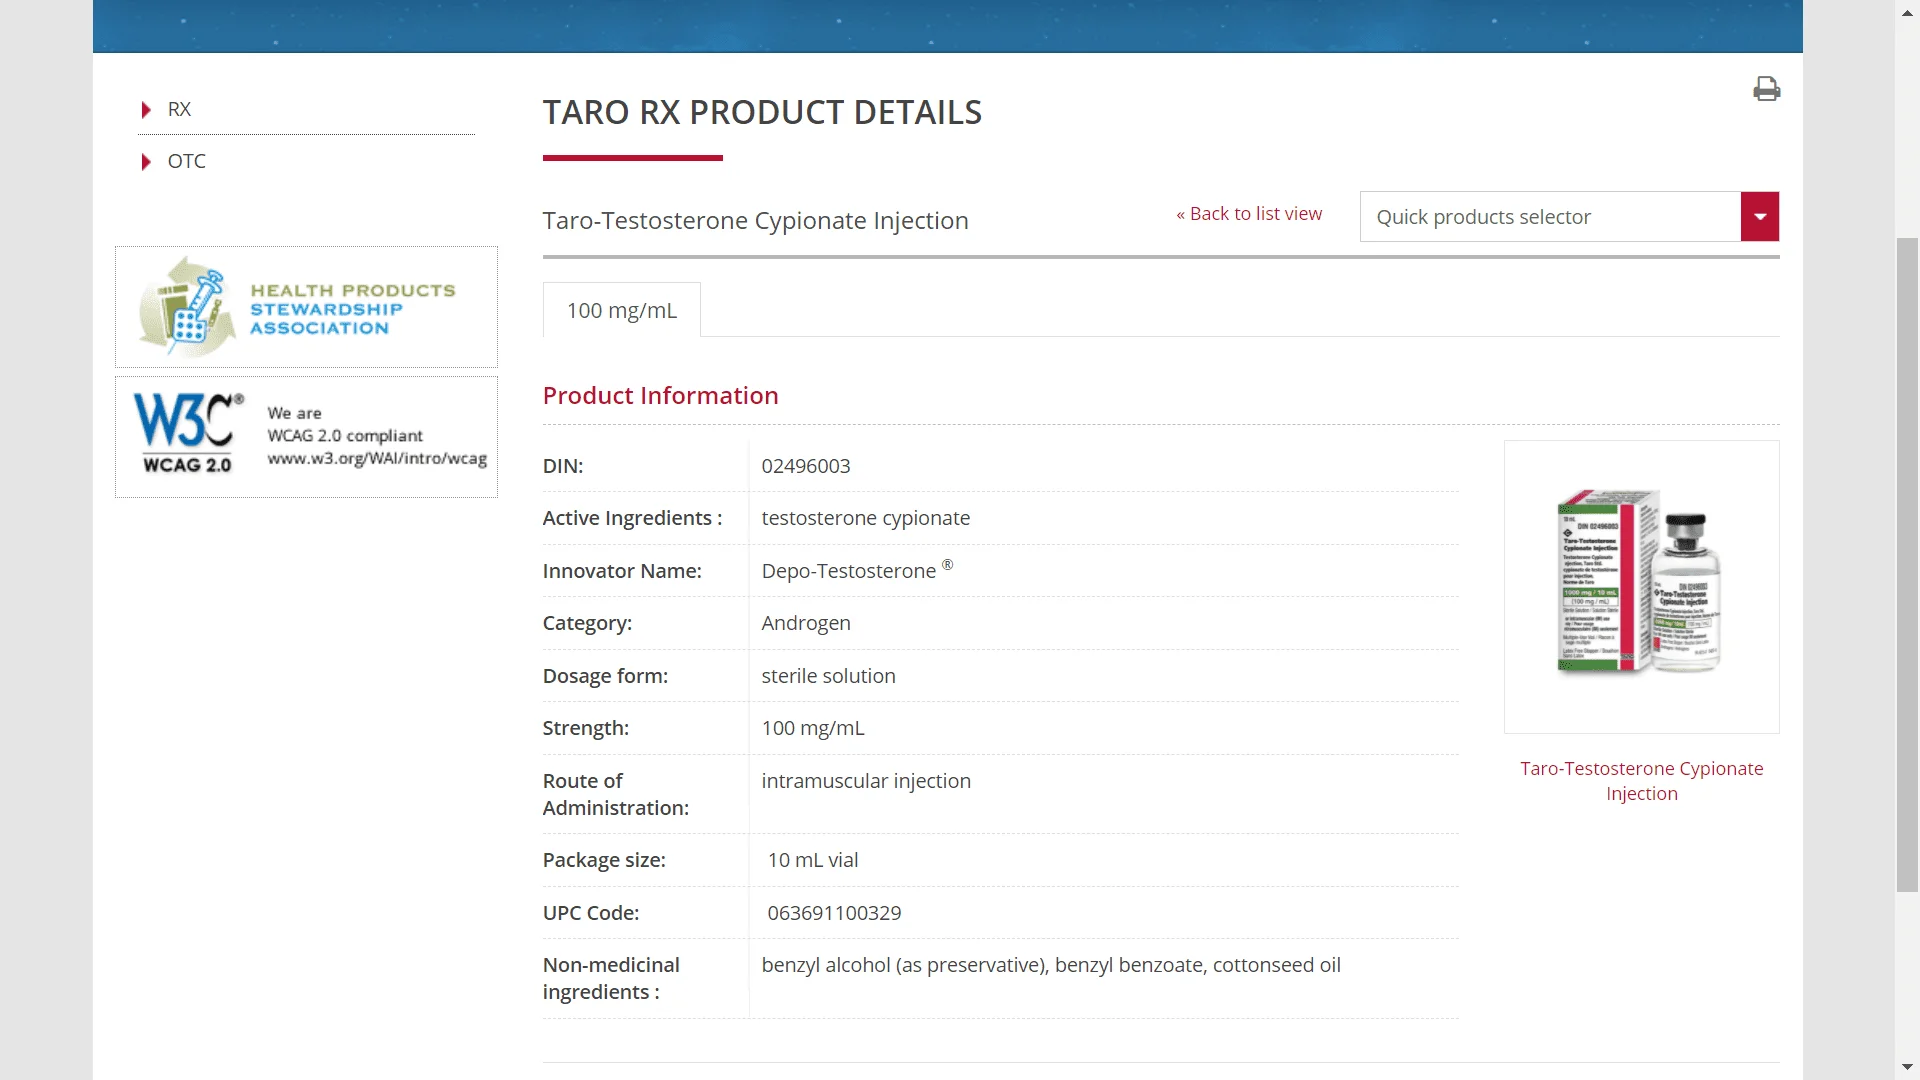The height and width of the screenshot is (1080, 1920).
Task: Click the scrollbar up arrow
Action: point(1908,11)
